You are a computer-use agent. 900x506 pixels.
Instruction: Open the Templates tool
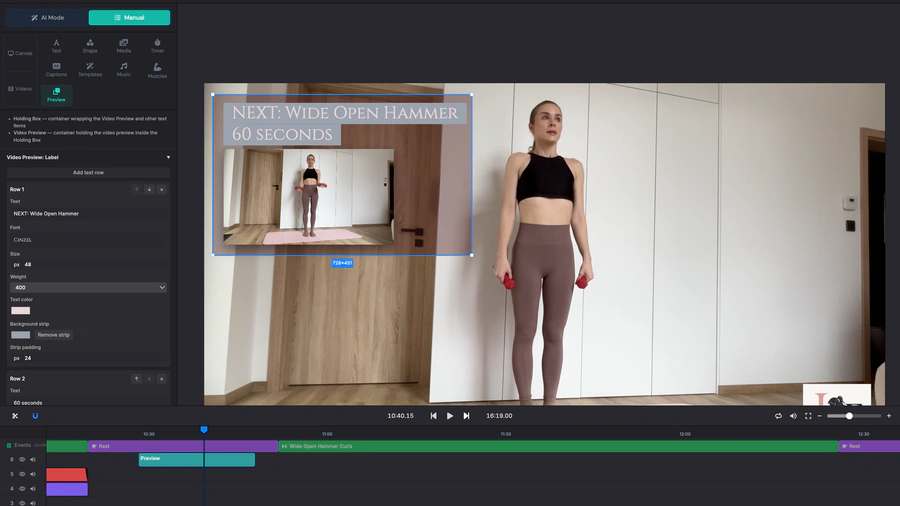(90, 70)
